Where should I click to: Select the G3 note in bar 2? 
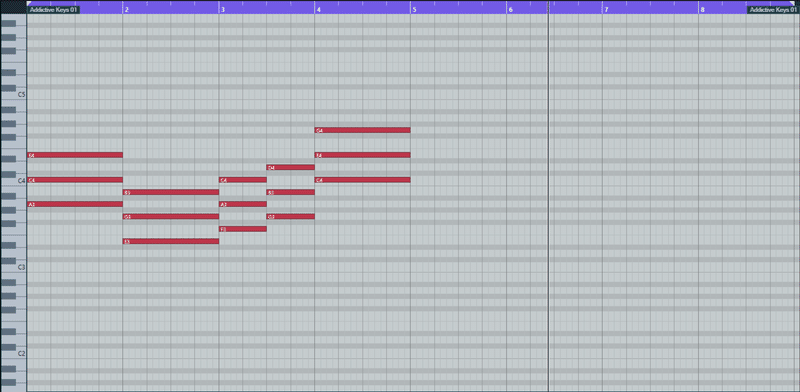click(171, 216)
